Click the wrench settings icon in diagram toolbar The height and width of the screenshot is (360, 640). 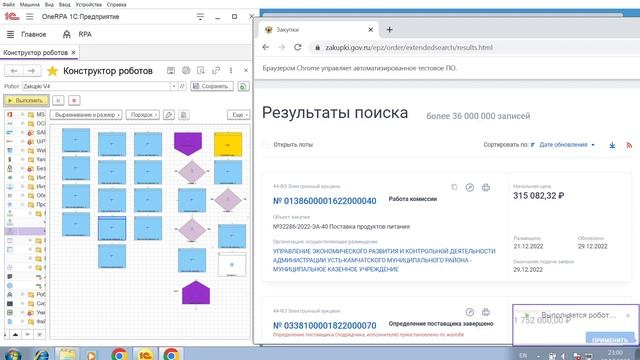coord(169,115)
